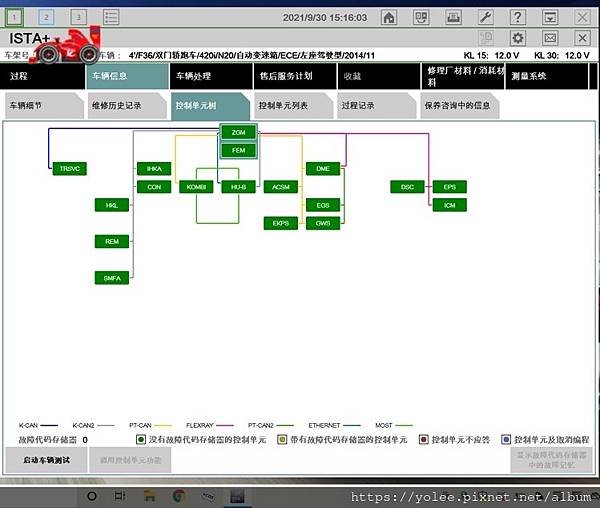Click the K-CAN bus legend label
The width and height of the screenshot is (600, 508).
tap(28, 425)
